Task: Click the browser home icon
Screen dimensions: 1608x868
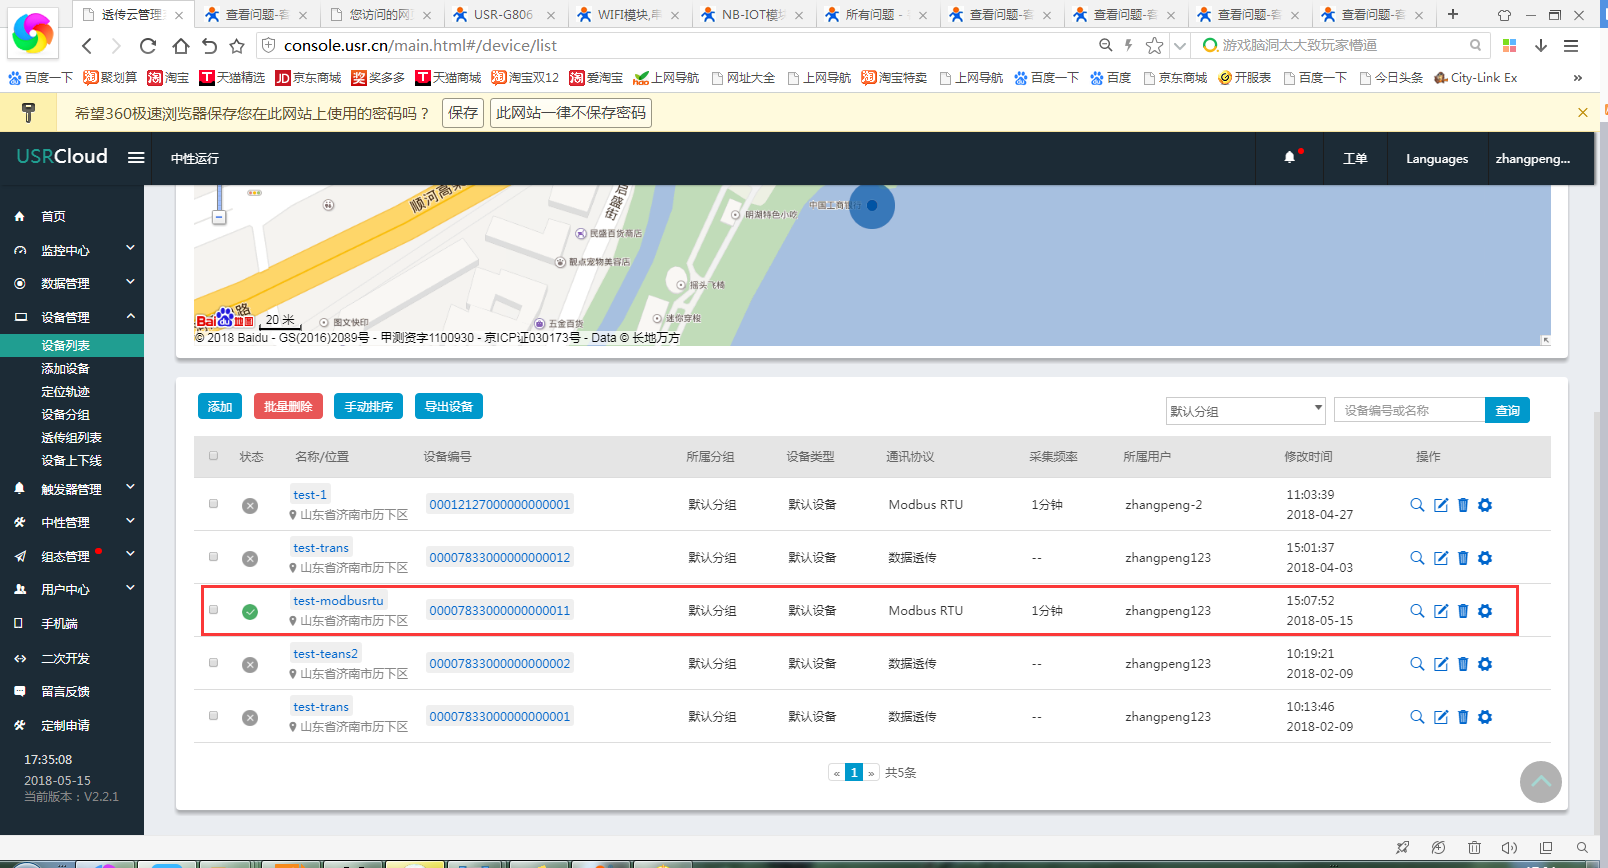Action: [180, 46]
